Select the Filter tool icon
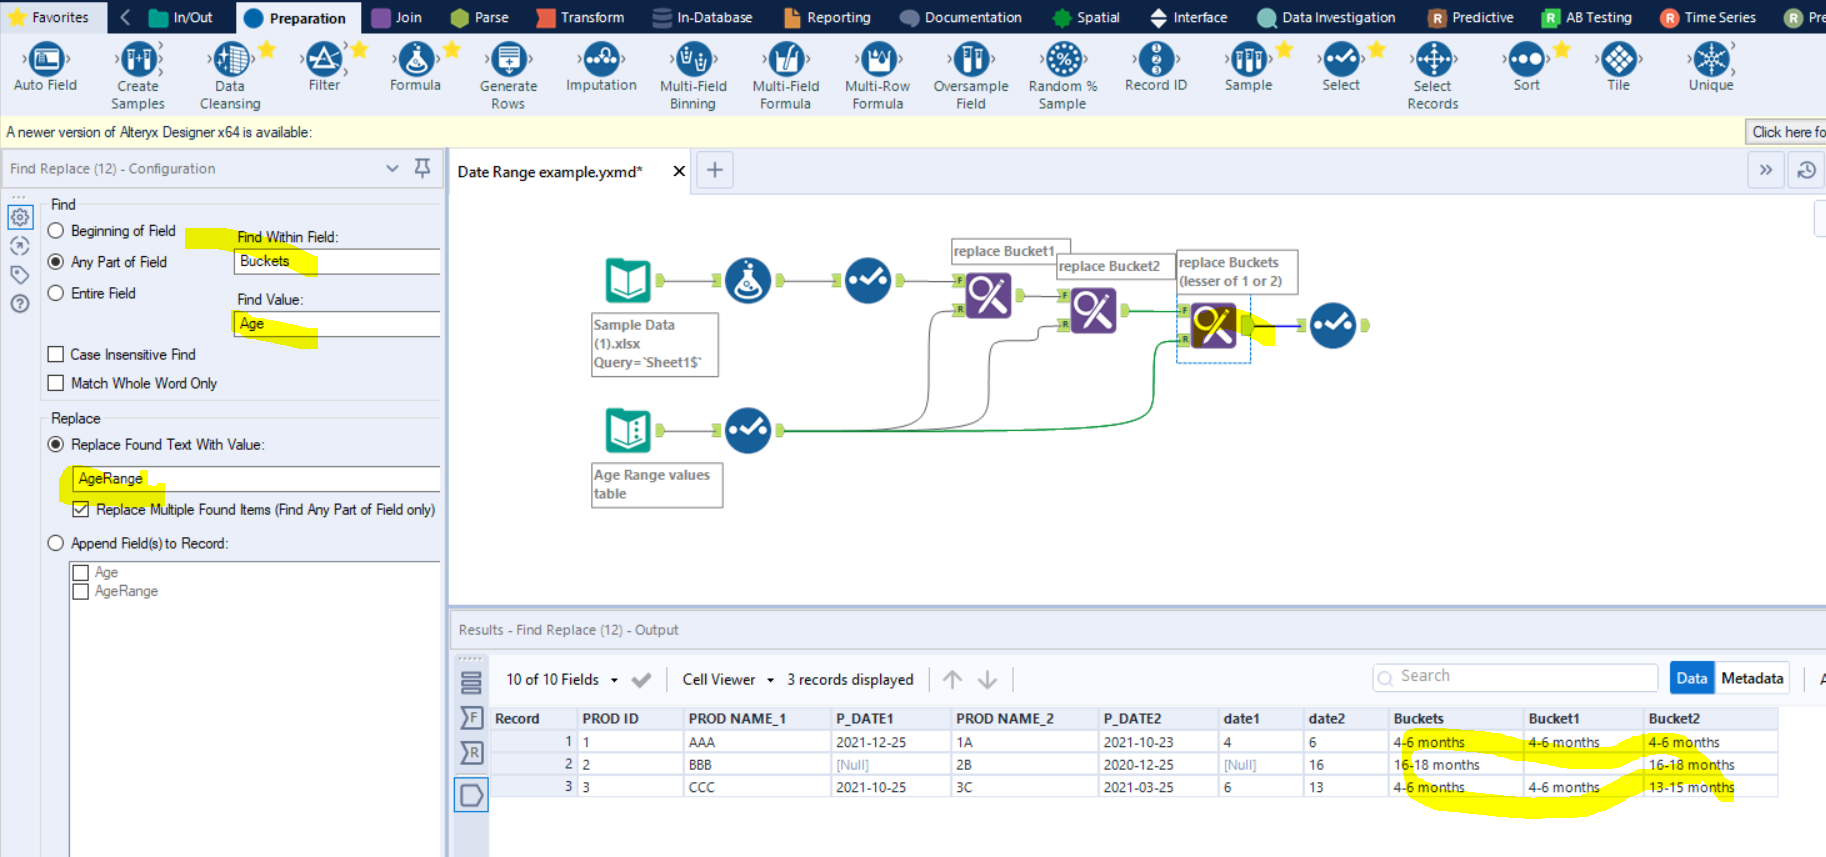 324,60
